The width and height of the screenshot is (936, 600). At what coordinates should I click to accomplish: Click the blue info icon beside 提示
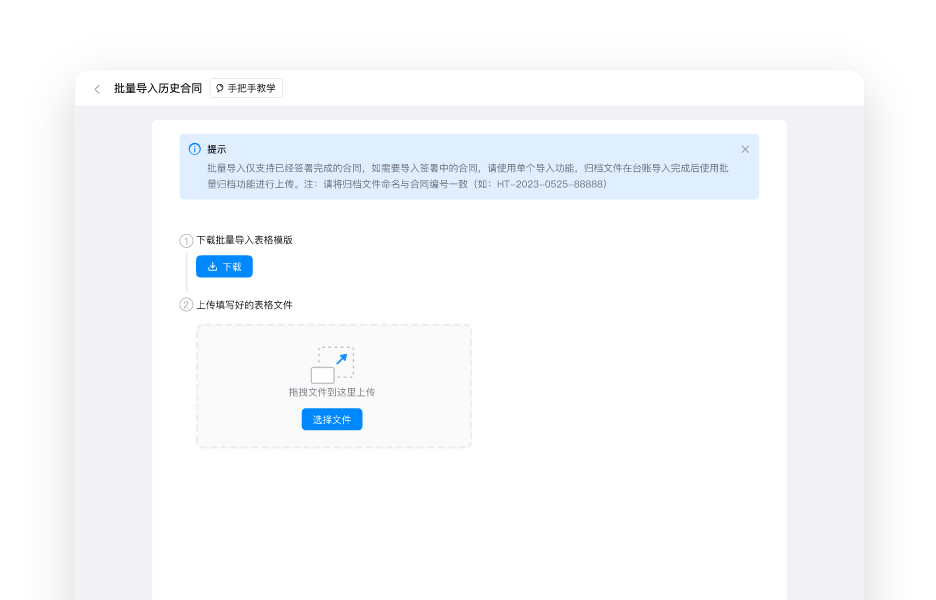click(x=194, y=149)
